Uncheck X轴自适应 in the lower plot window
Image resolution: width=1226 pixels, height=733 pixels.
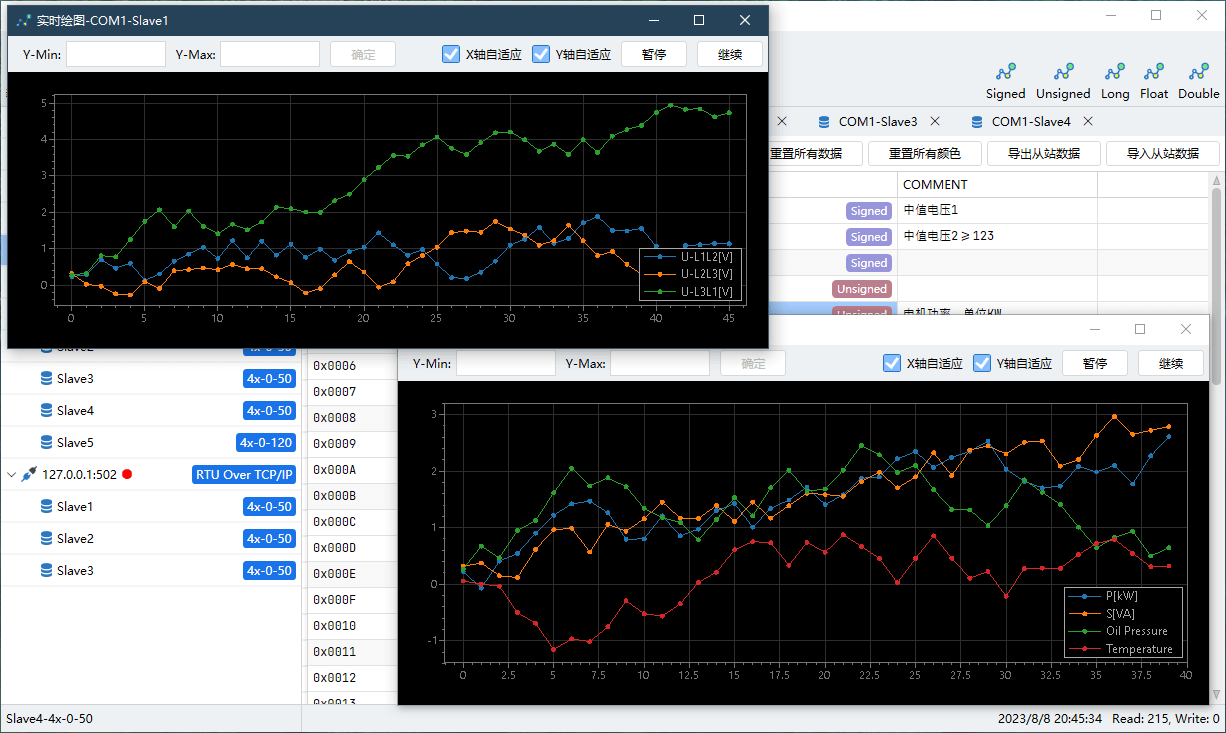point(892,363)
